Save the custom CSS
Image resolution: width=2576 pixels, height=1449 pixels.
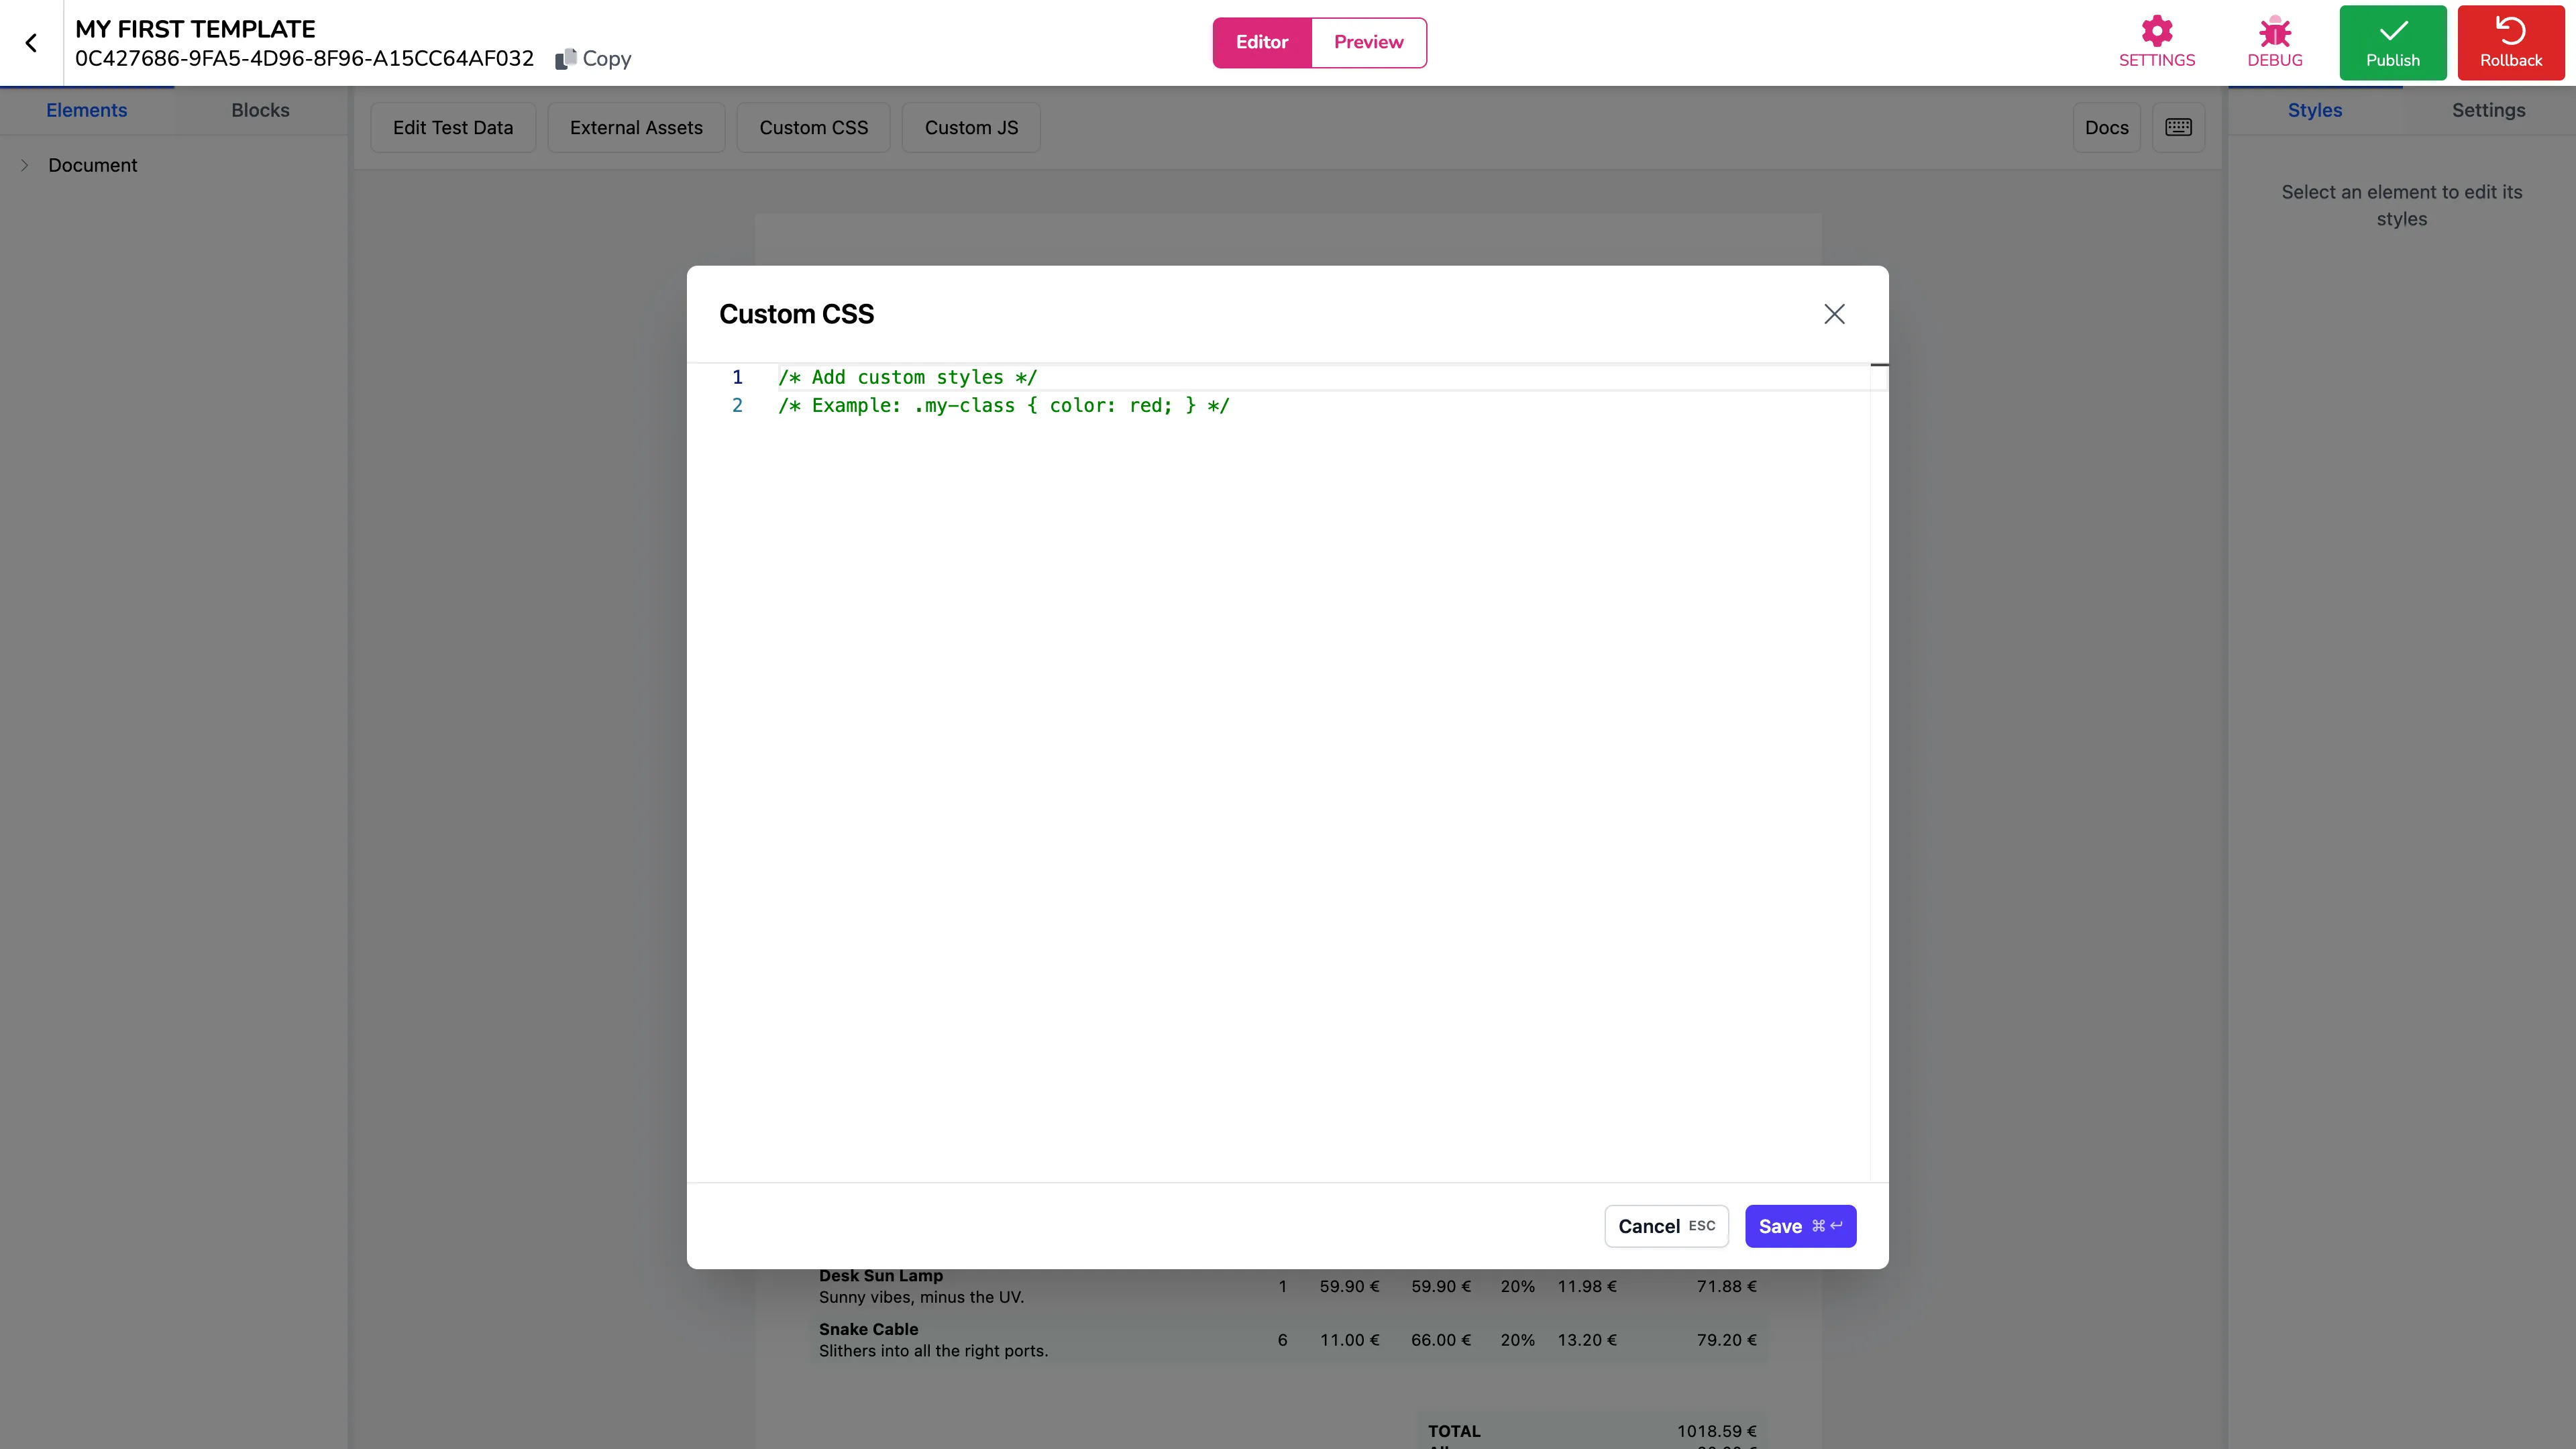pos(1800,1226)
